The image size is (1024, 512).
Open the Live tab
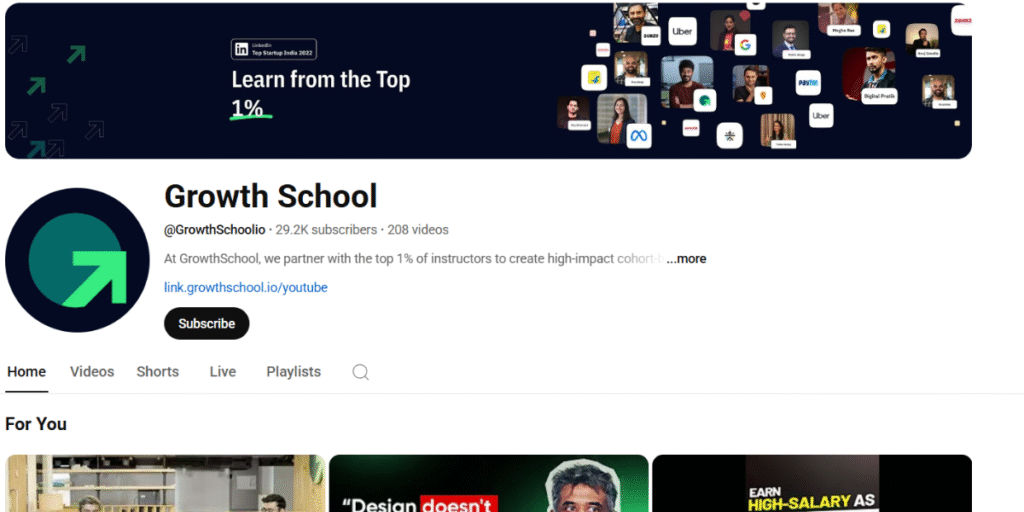pyautogui.click(x=223, y=372)
